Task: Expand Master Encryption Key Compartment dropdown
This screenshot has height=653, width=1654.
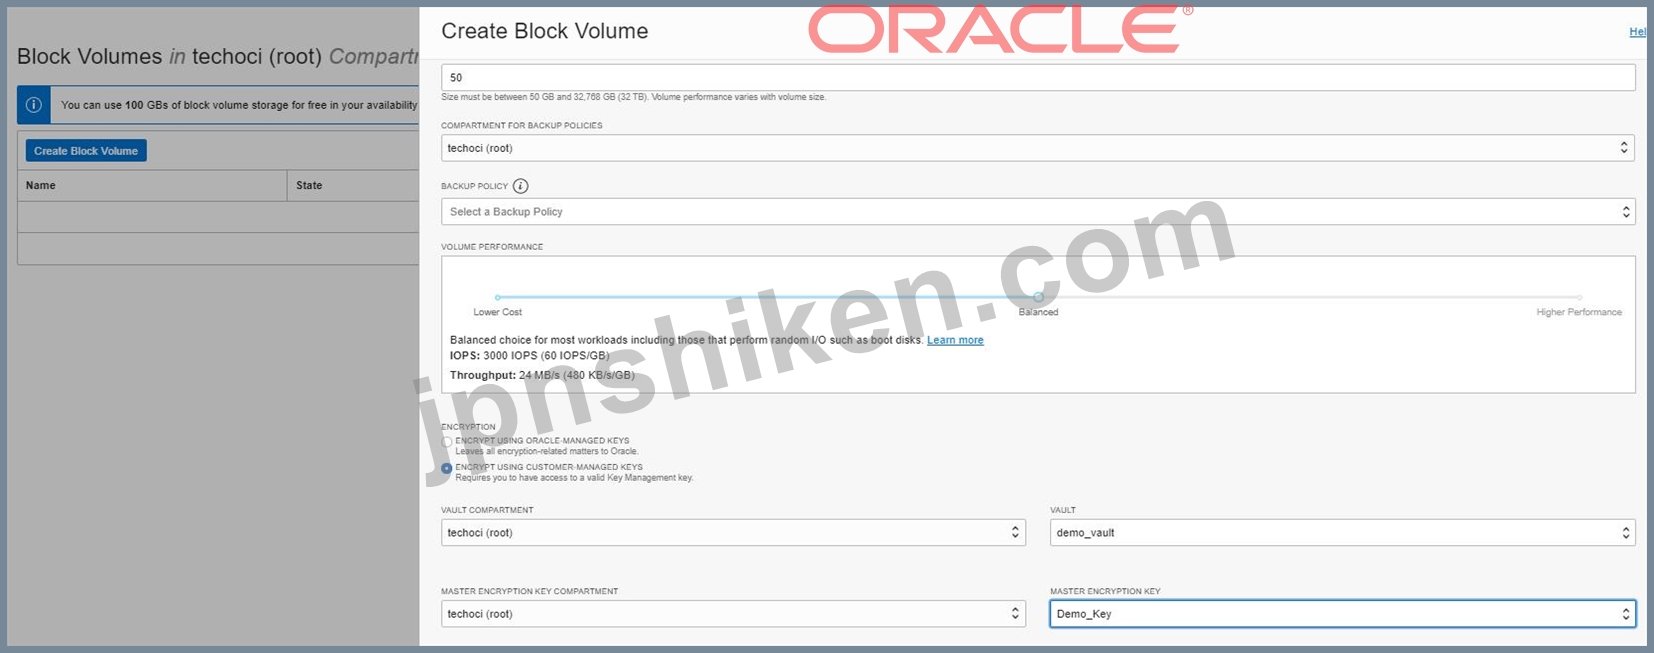Action: point(733,614)
